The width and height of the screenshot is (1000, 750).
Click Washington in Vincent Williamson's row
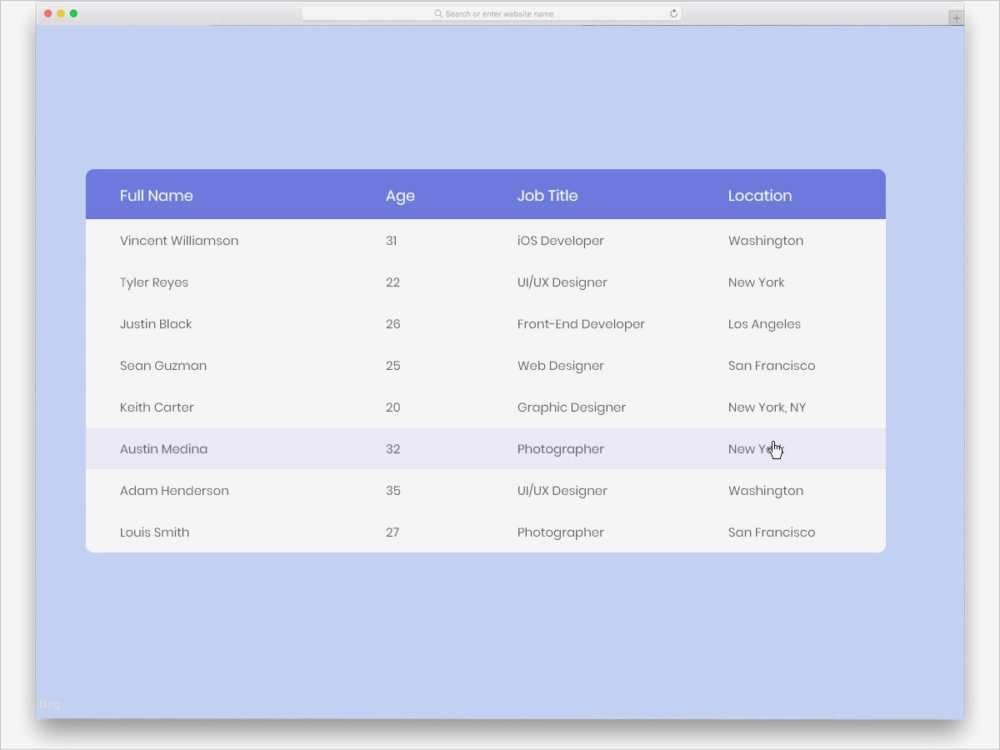(766, 240)
